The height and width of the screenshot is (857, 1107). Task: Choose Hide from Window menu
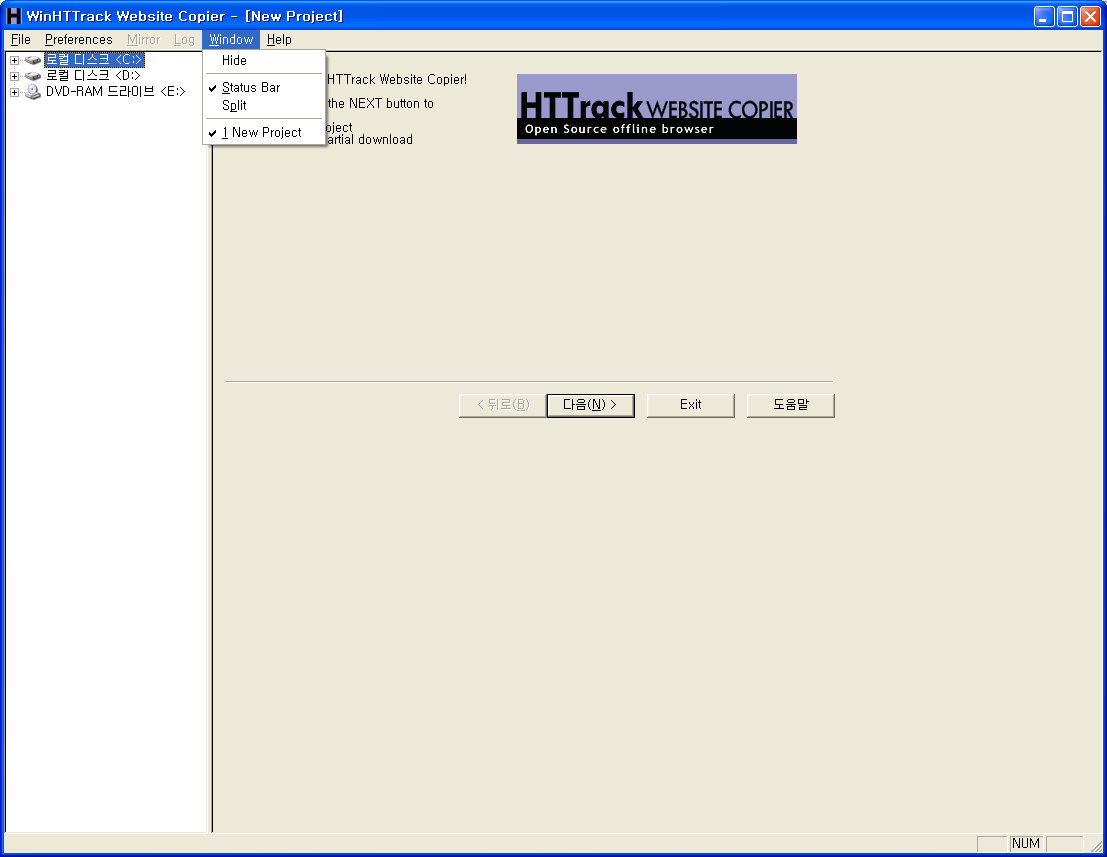tap(263, 61)
